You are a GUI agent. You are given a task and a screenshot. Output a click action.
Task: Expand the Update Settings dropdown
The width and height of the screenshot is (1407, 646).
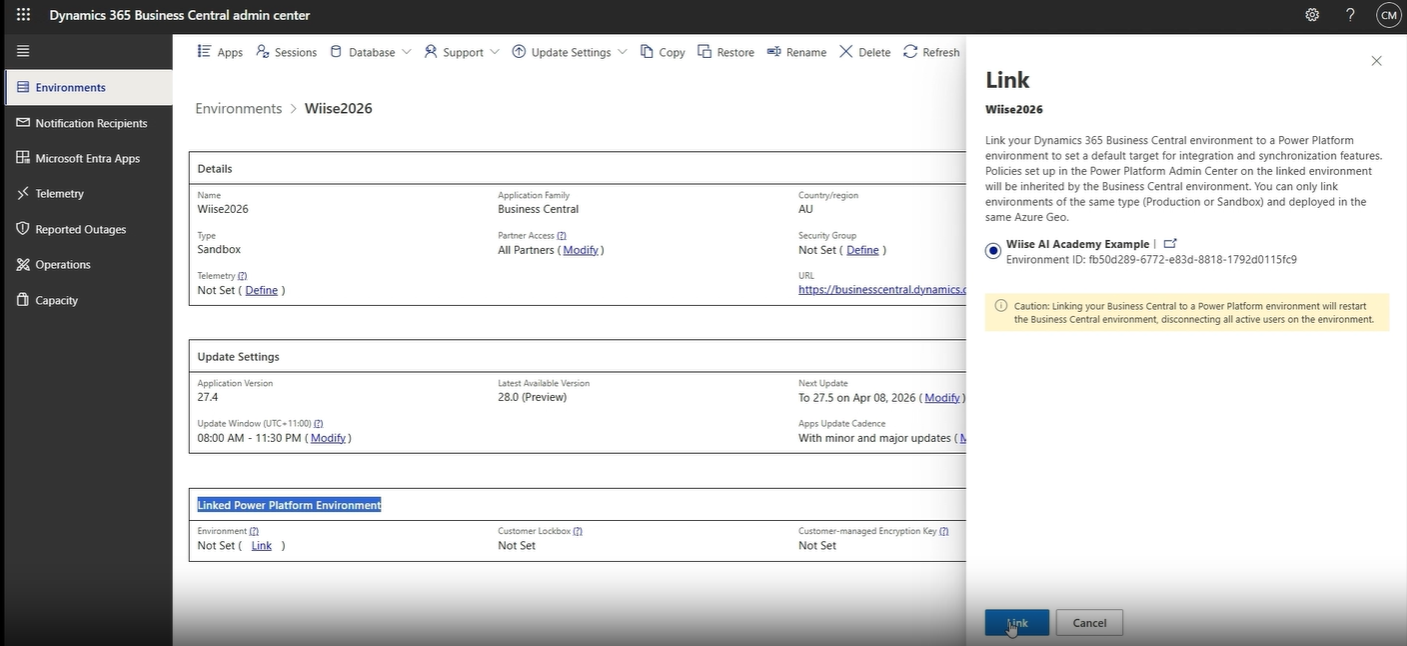[569, 52]
